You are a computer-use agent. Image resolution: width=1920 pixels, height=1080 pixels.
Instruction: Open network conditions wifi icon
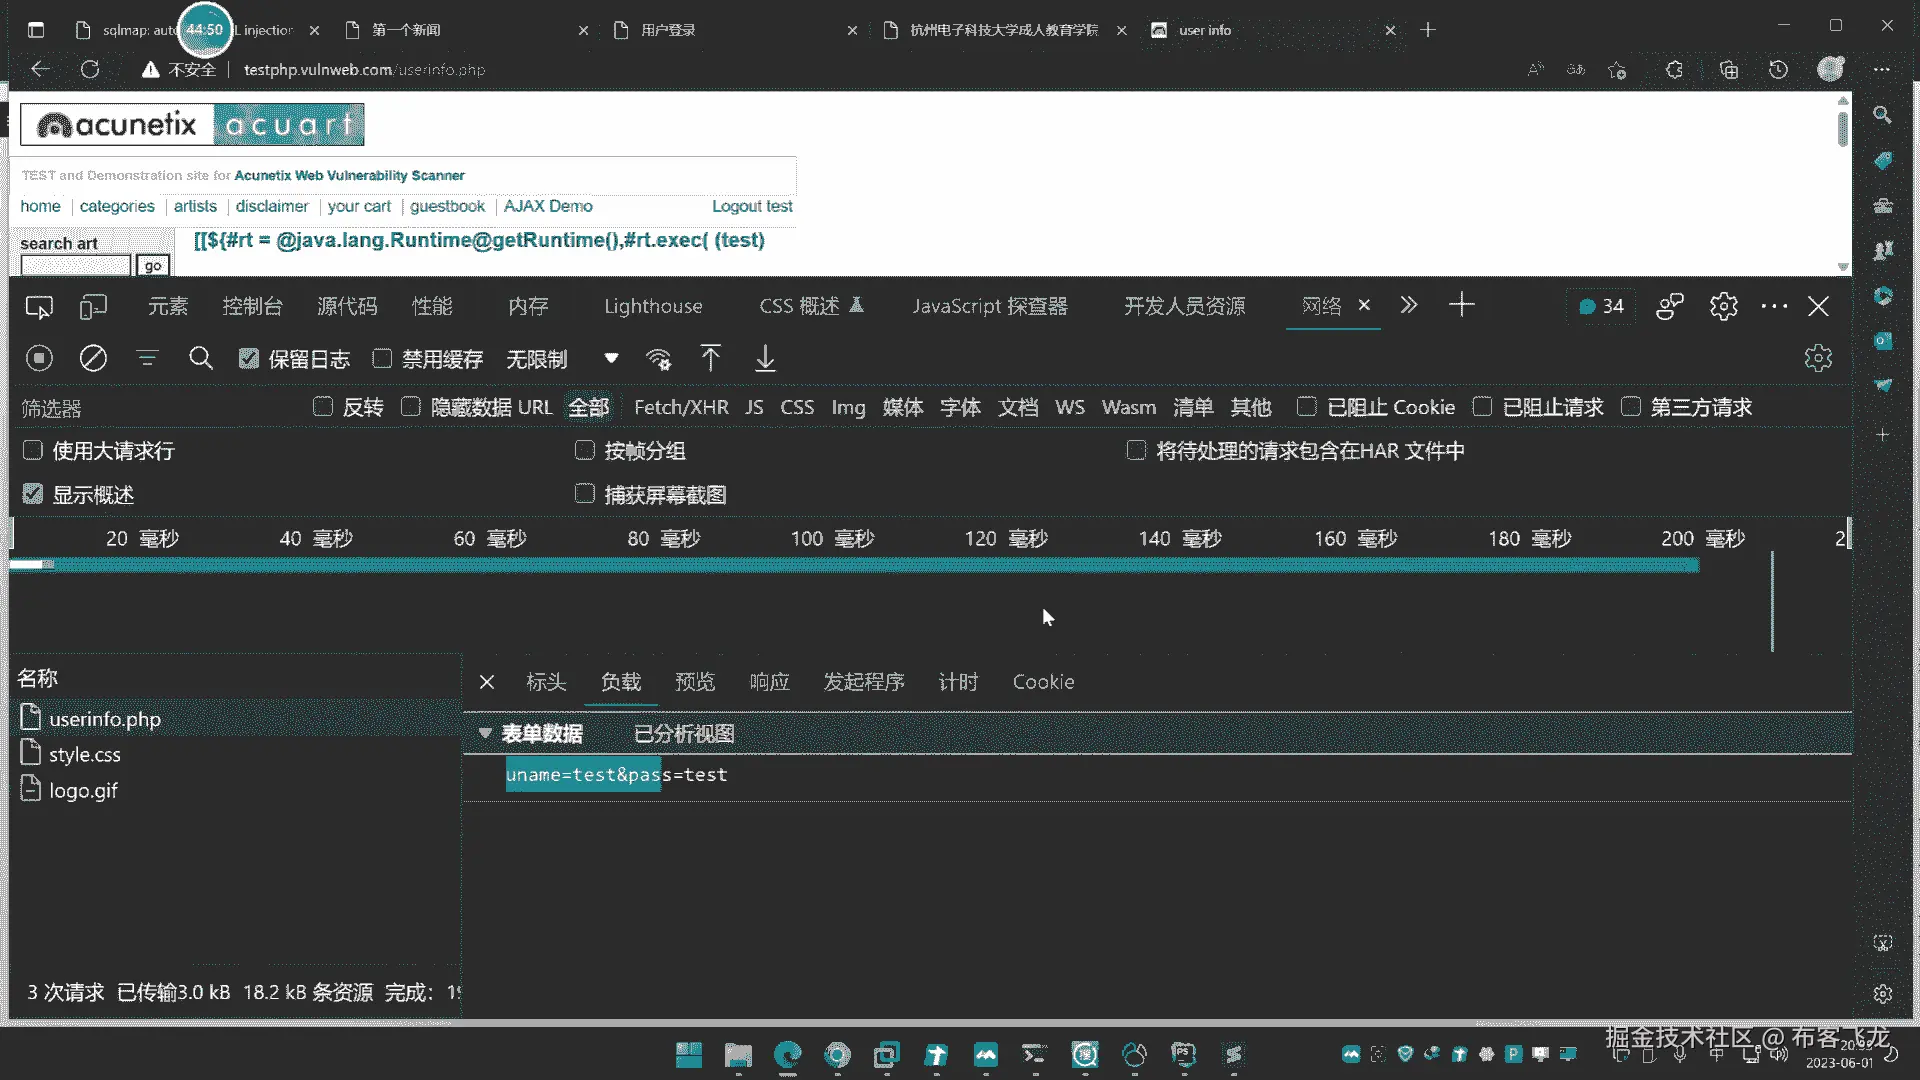(658, 359)
